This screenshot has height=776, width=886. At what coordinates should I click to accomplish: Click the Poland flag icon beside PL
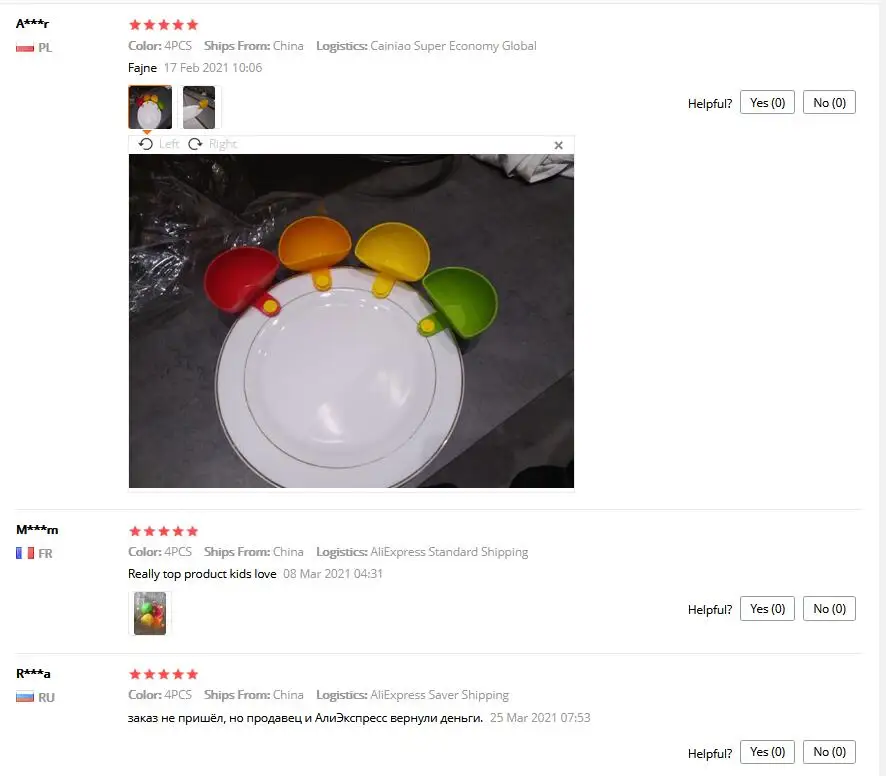[25, 48]
